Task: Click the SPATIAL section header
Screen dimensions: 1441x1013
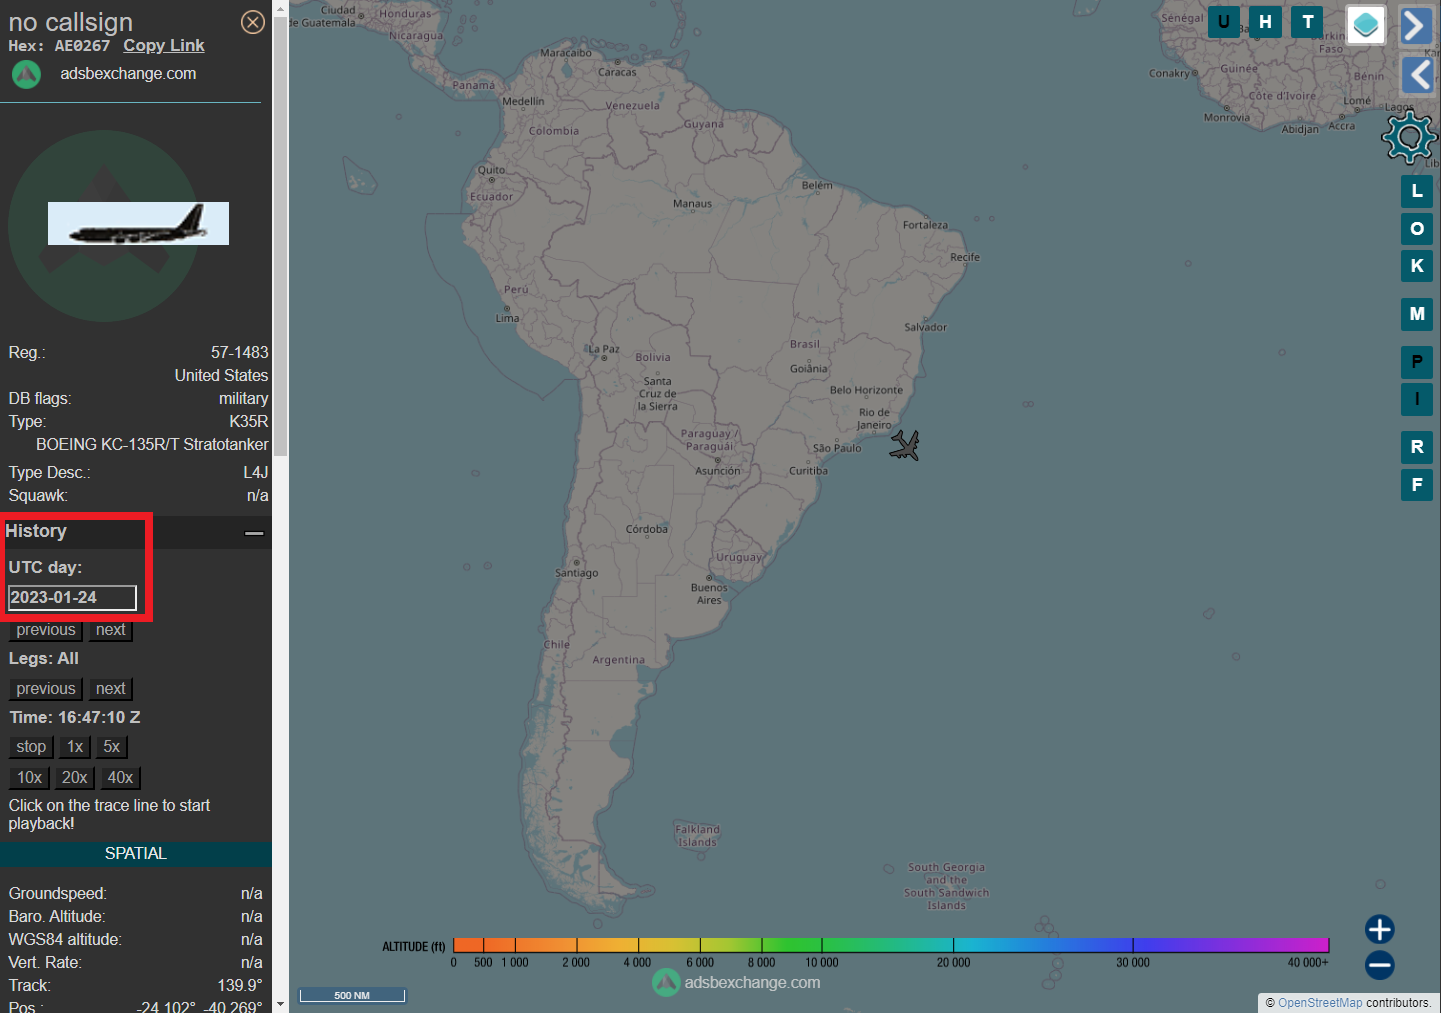Action: (136, 854)
